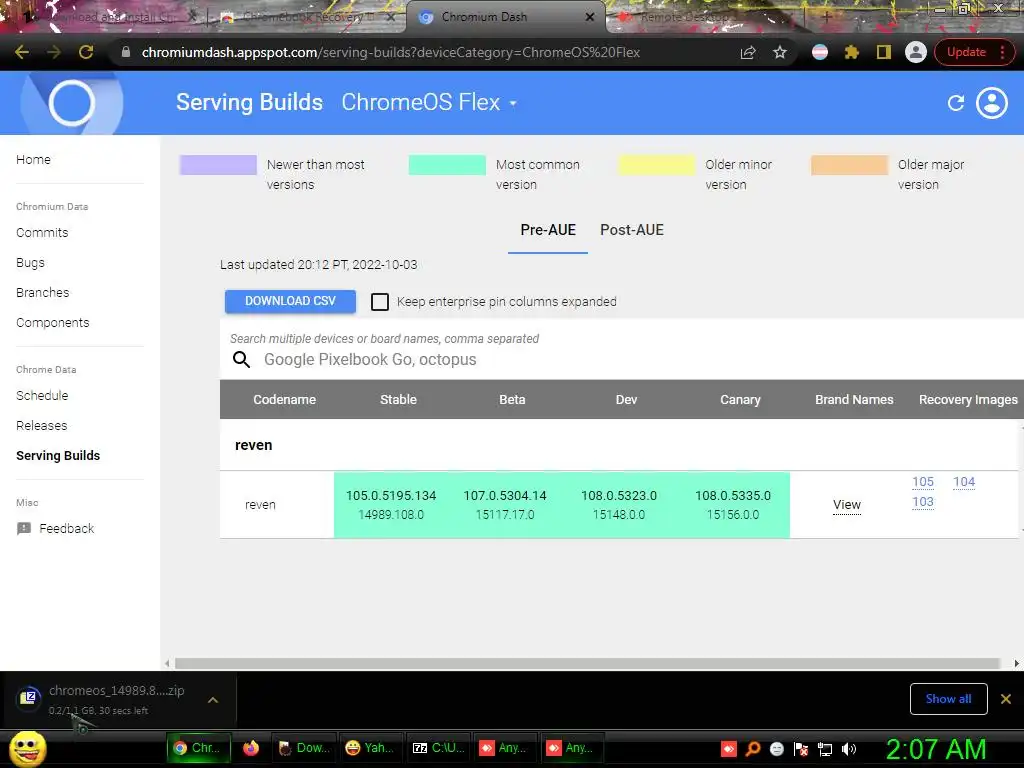The width and height of the screenshot is (1024, 768).
Task: Switch to the Chromebook Recovery browser tab
Action: coord(306,18)
